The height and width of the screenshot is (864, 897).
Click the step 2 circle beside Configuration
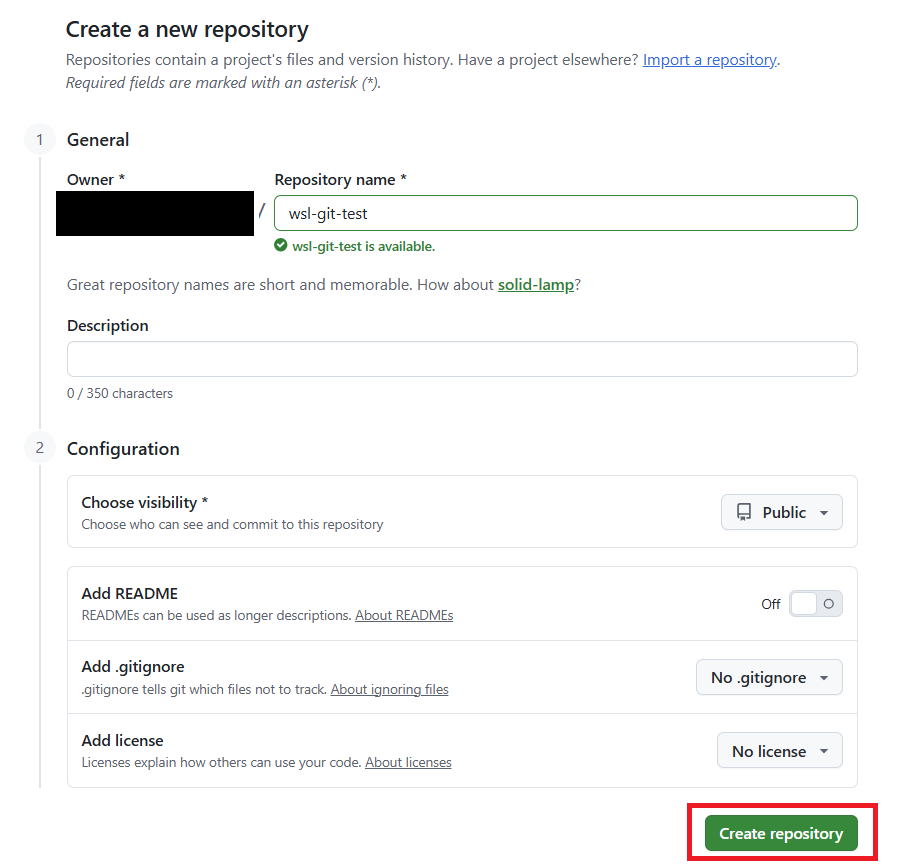click(x=39, y=448)
